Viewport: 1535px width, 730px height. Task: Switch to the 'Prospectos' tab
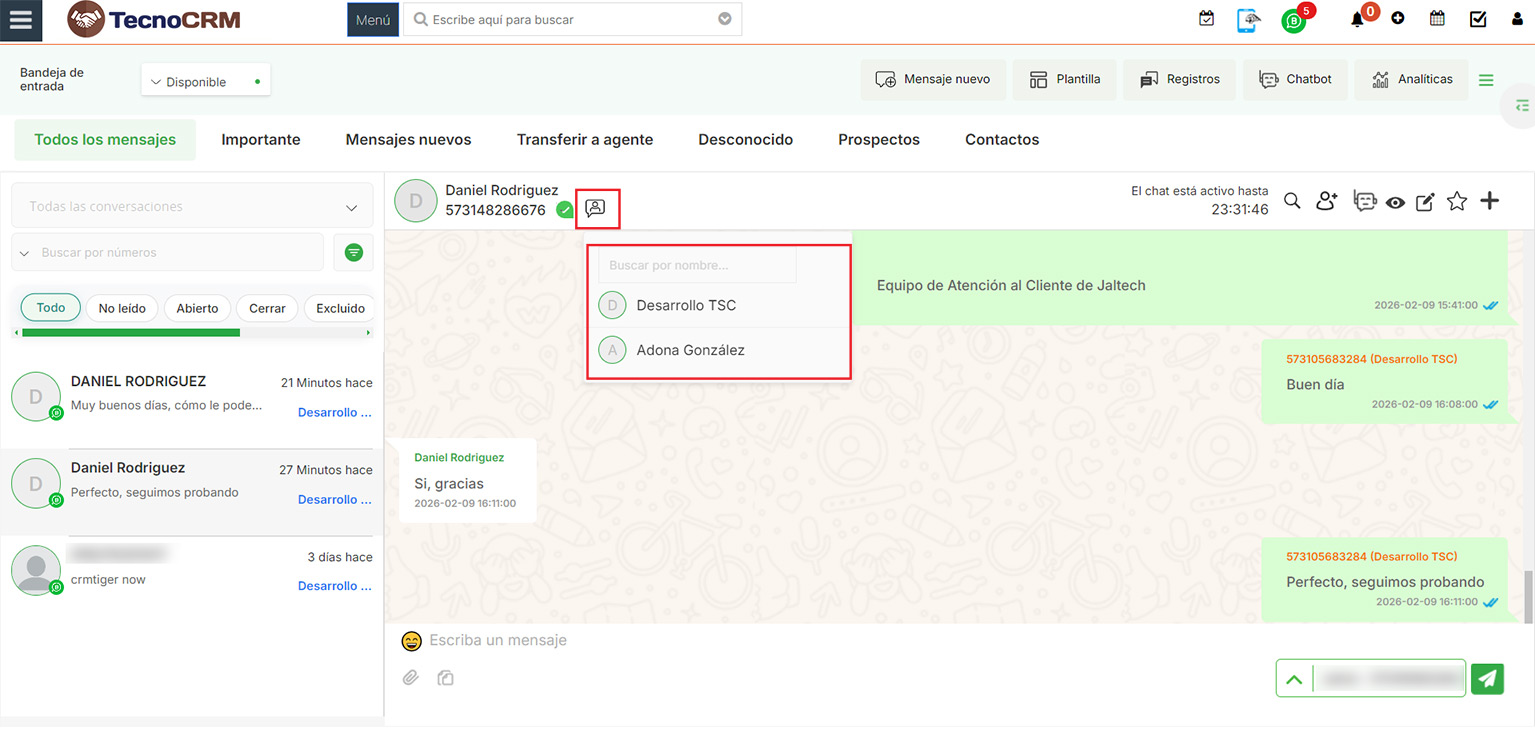[878, 140]
